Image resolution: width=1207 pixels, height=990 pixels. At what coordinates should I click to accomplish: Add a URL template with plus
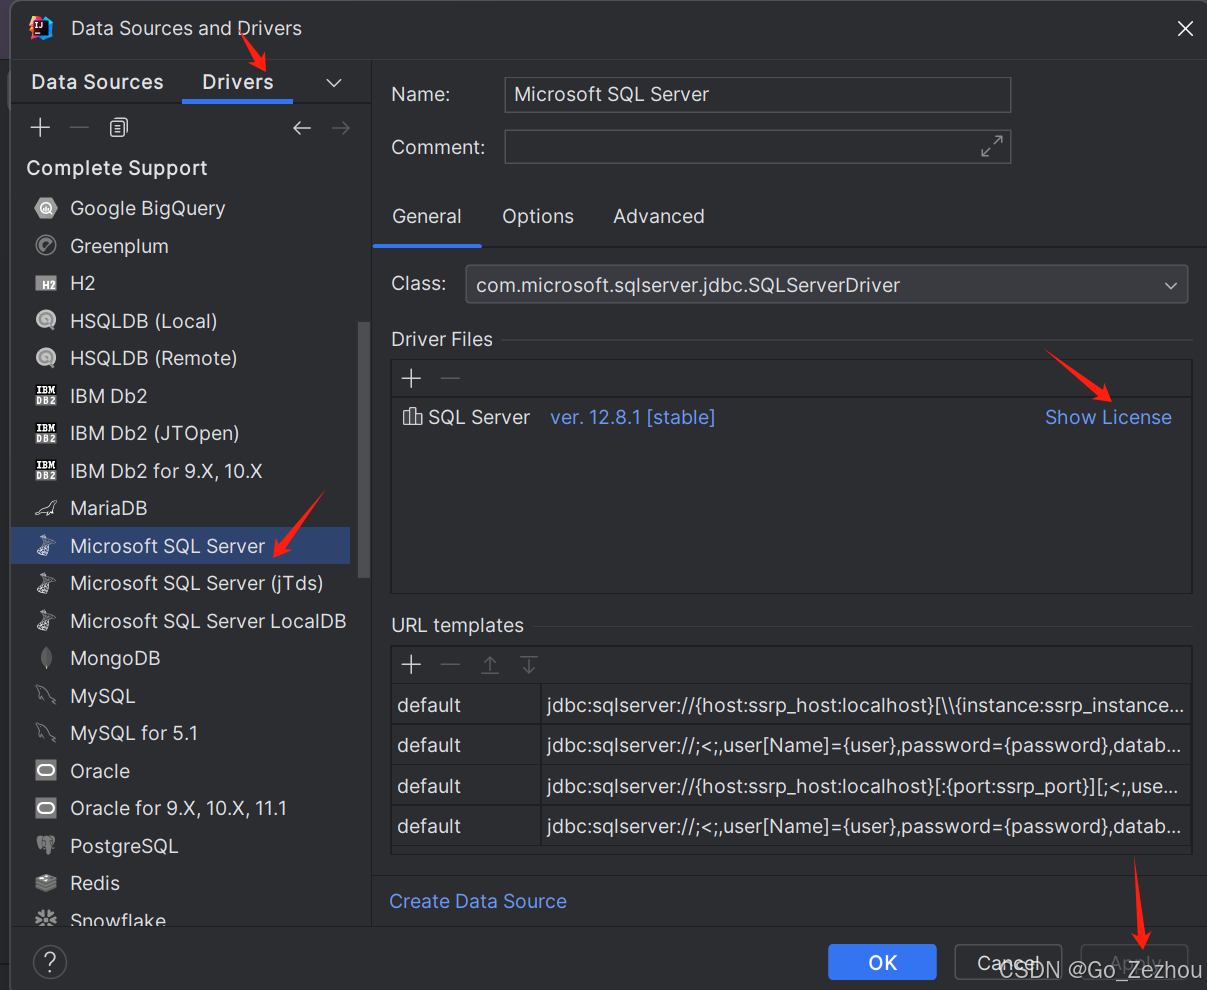(411, 665)
